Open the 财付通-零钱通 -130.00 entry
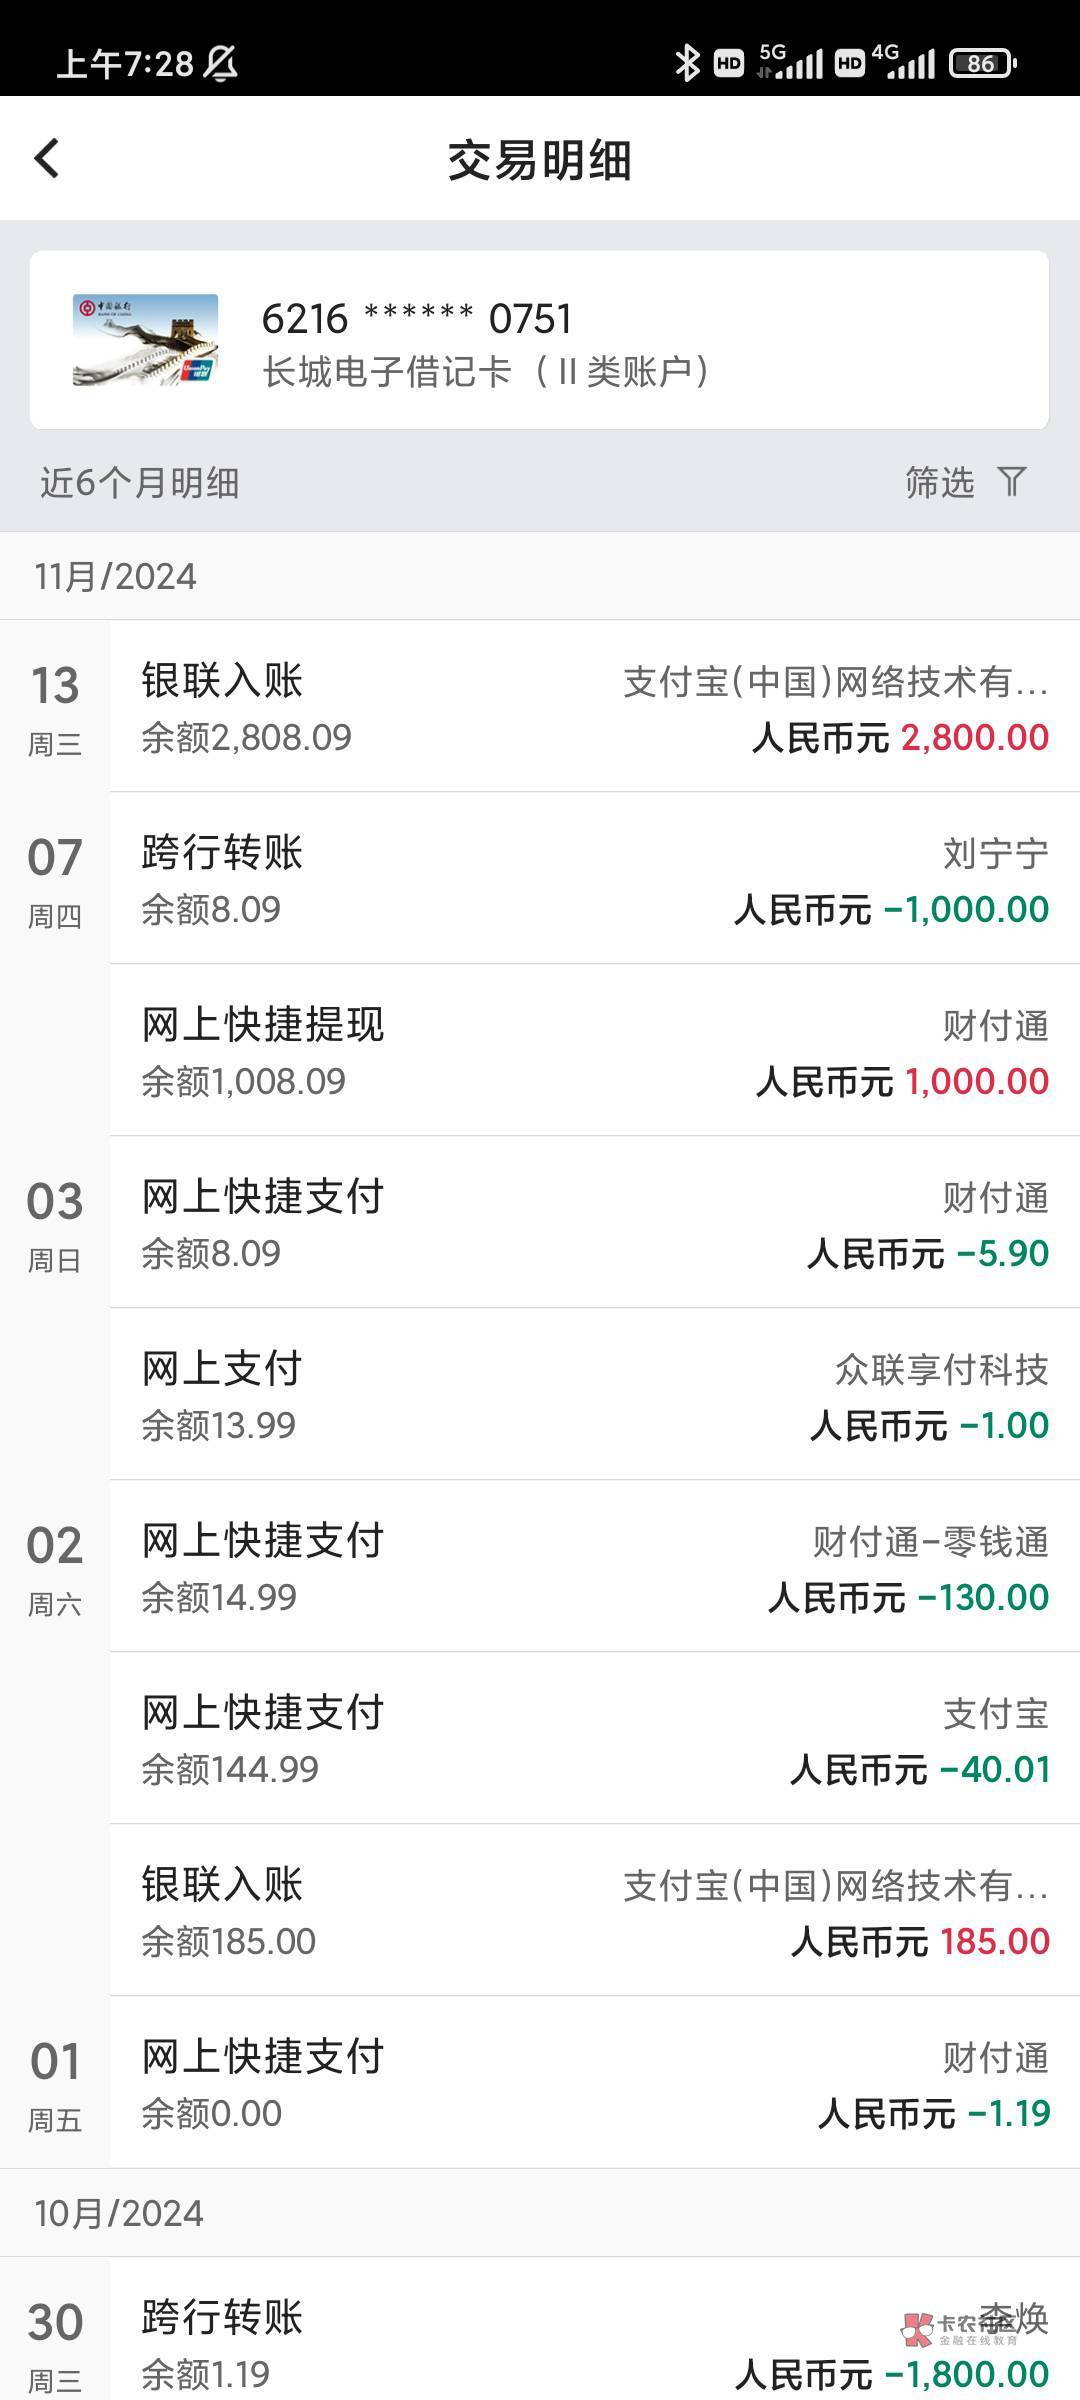Viewport: 1080px width, 2400px height. pos(594,1567)
